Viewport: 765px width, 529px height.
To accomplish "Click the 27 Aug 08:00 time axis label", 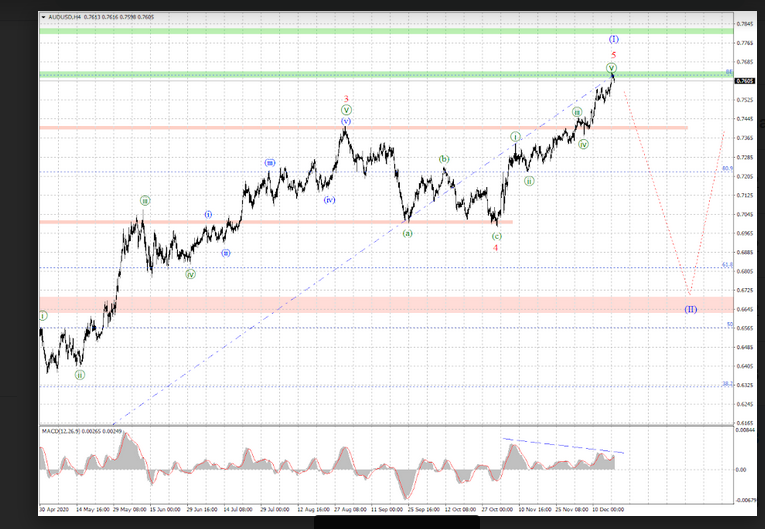I will [351, 508].
